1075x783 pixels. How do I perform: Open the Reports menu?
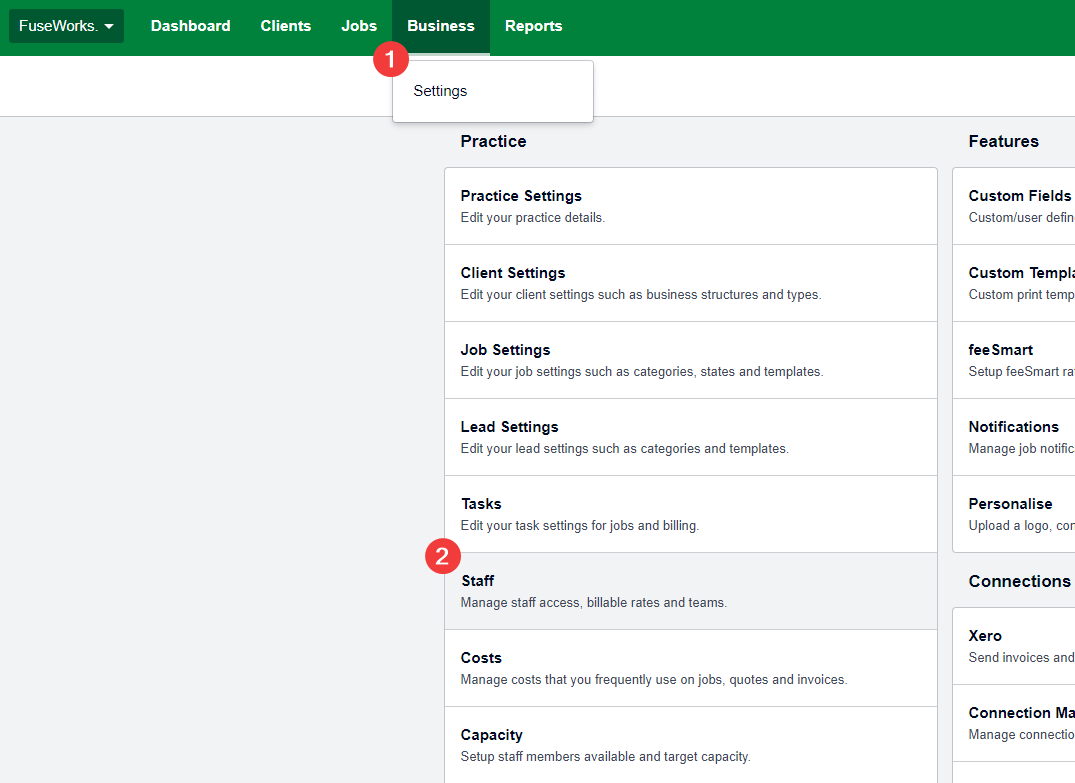[533, 26]
